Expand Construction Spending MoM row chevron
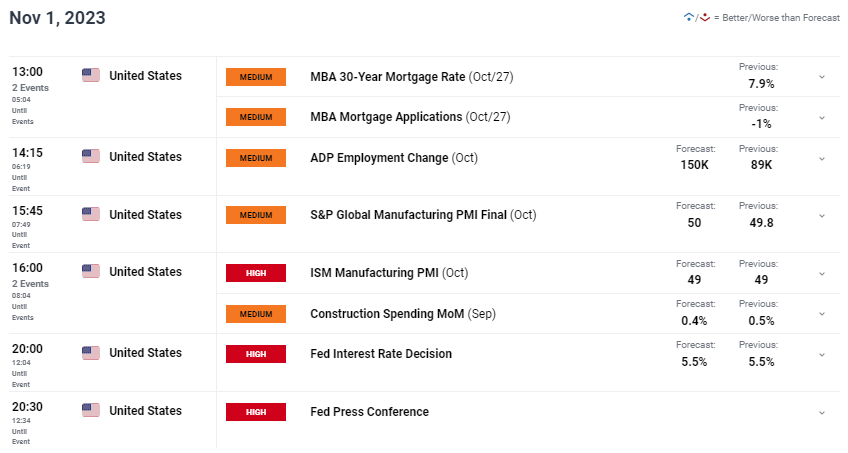The width and height of the screenshot is (848, 453). pyautogui.click(x=822, y=314)
